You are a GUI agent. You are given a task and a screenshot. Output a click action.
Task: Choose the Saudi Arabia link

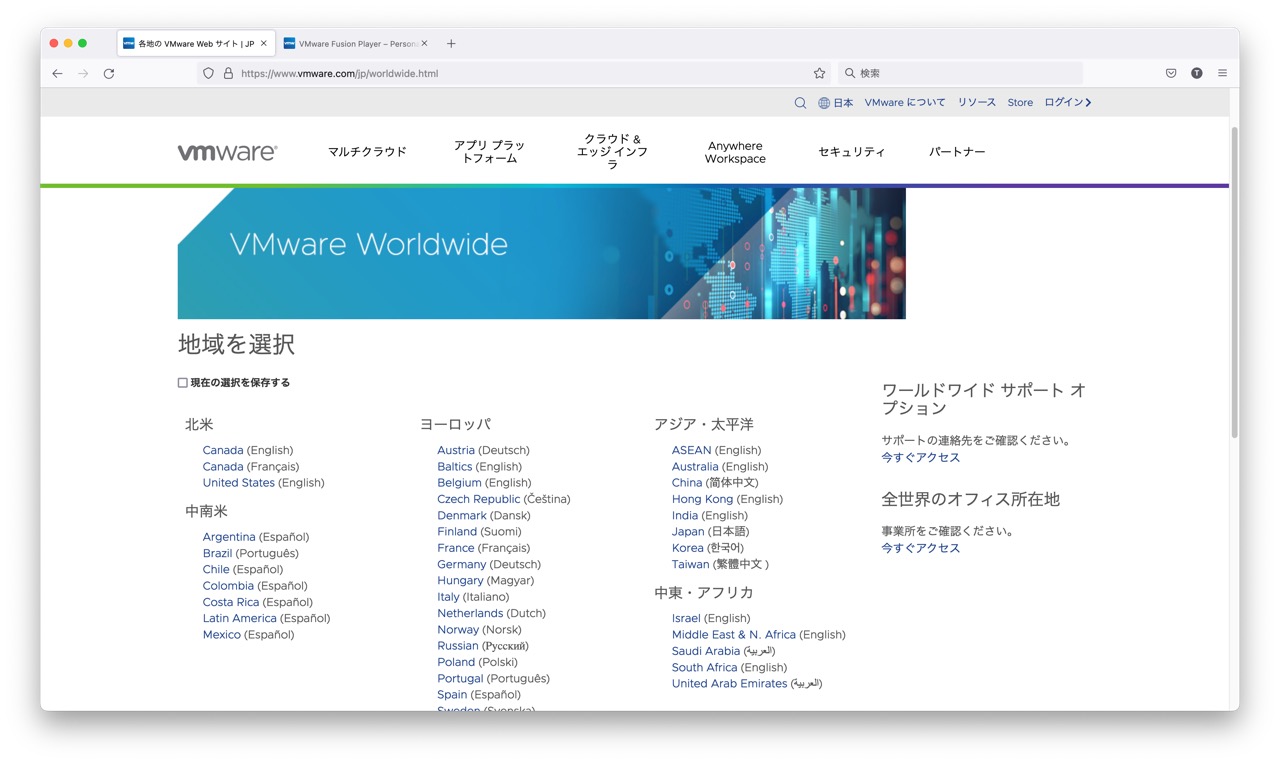pos(706,651)
